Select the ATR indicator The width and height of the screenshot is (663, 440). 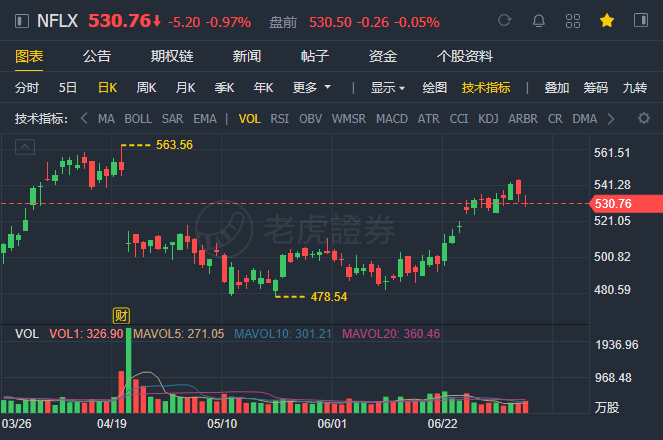(x=429, y=119)
